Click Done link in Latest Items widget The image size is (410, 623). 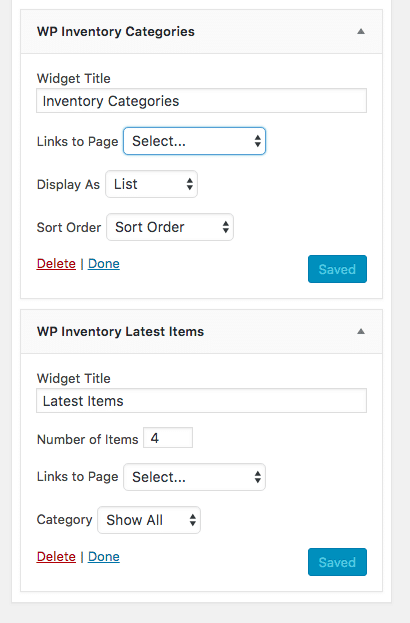[x=104, y=557]
